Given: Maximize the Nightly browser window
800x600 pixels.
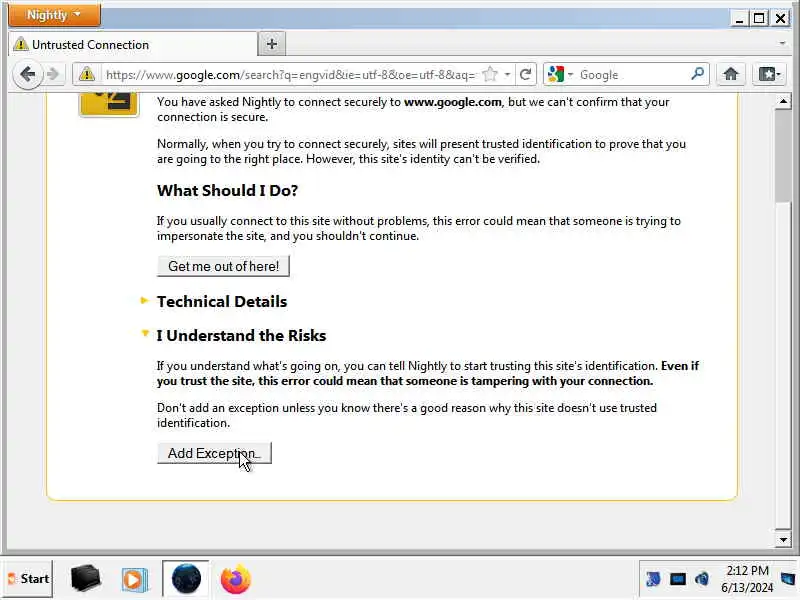Looking at the screenshot, I should 759,19.
